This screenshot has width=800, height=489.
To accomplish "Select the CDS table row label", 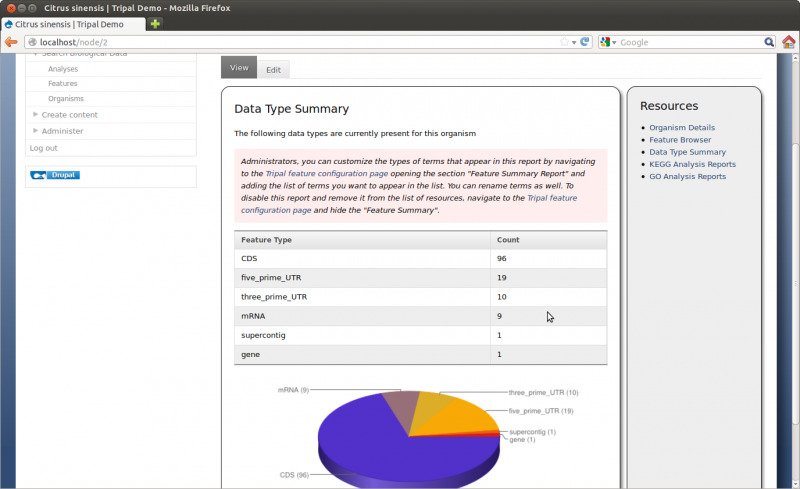I will (249, 259).
